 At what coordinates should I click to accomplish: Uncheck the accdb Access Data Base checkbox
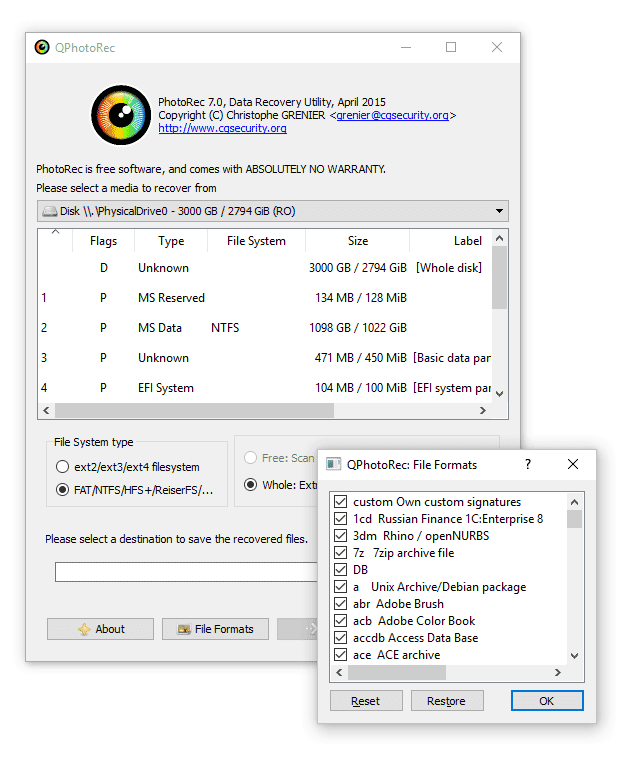[x=340, y=638]
